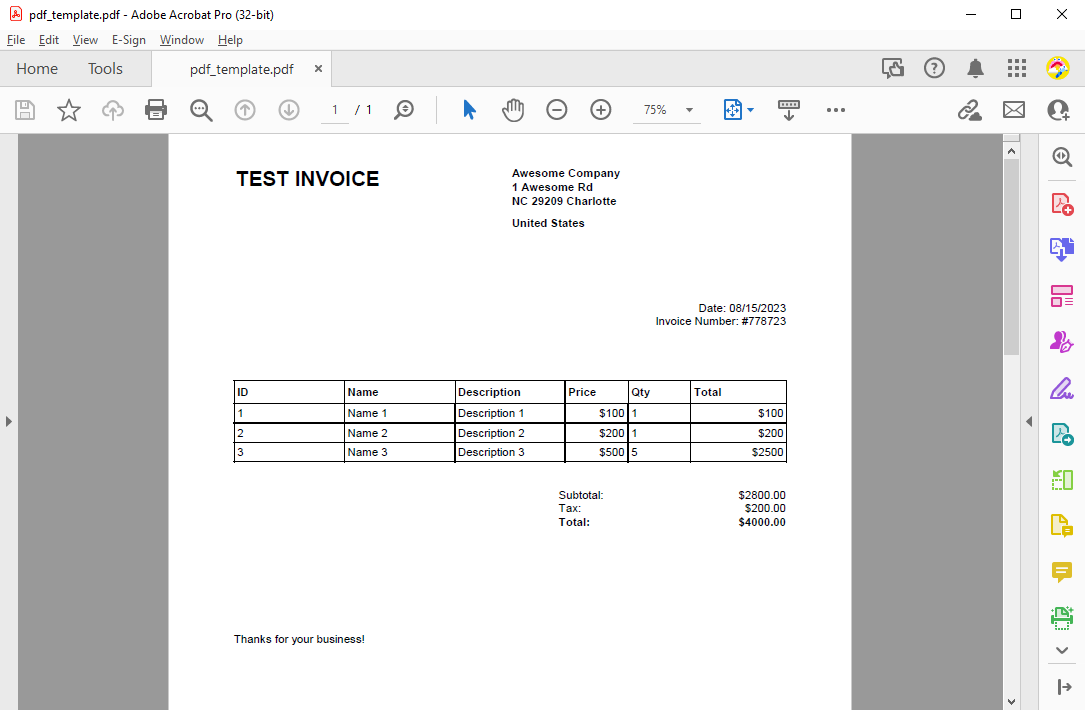Open the File menu
This screenshot has width=1085, height=710.
pos(16,40)
